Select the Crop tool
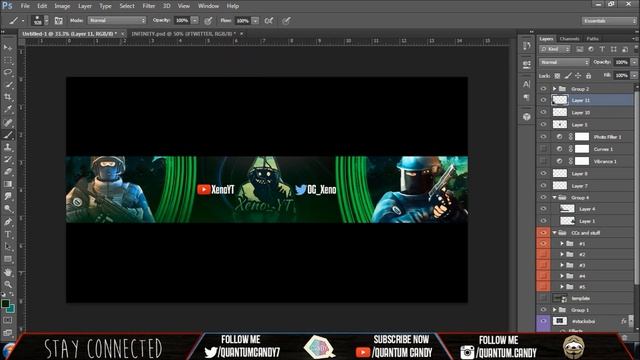This screenshot has width=640, height=360. [x=8, y=97]
